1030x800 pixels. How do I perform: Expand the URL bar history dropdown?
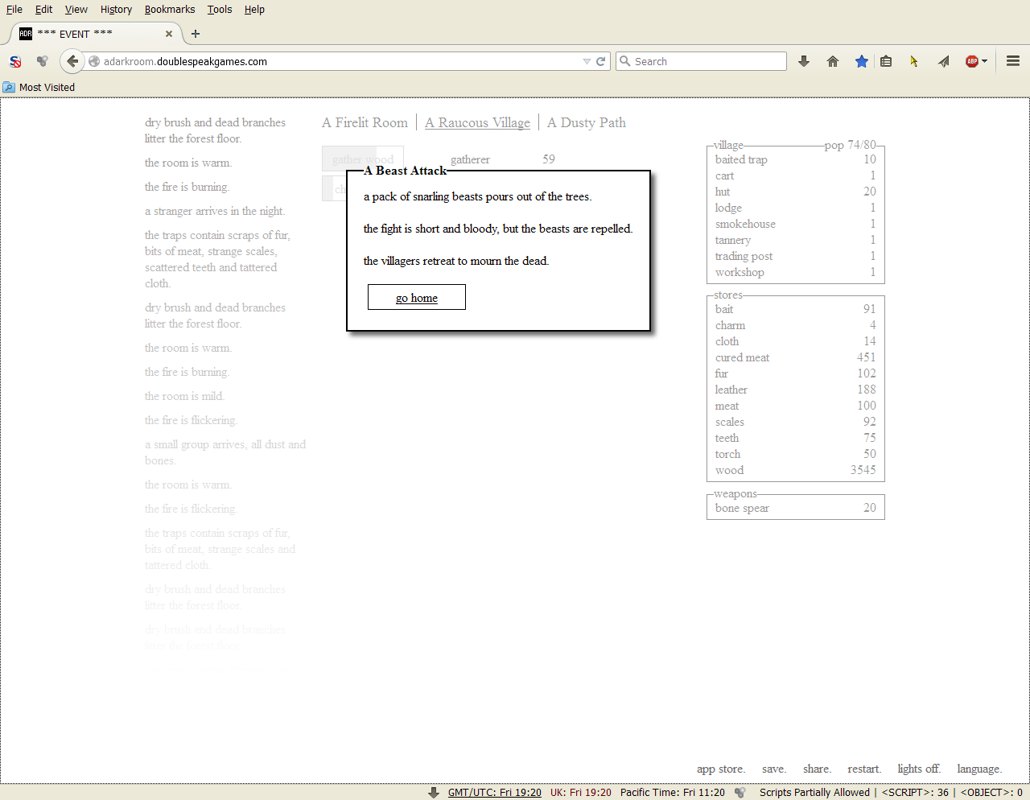point(587,61)
